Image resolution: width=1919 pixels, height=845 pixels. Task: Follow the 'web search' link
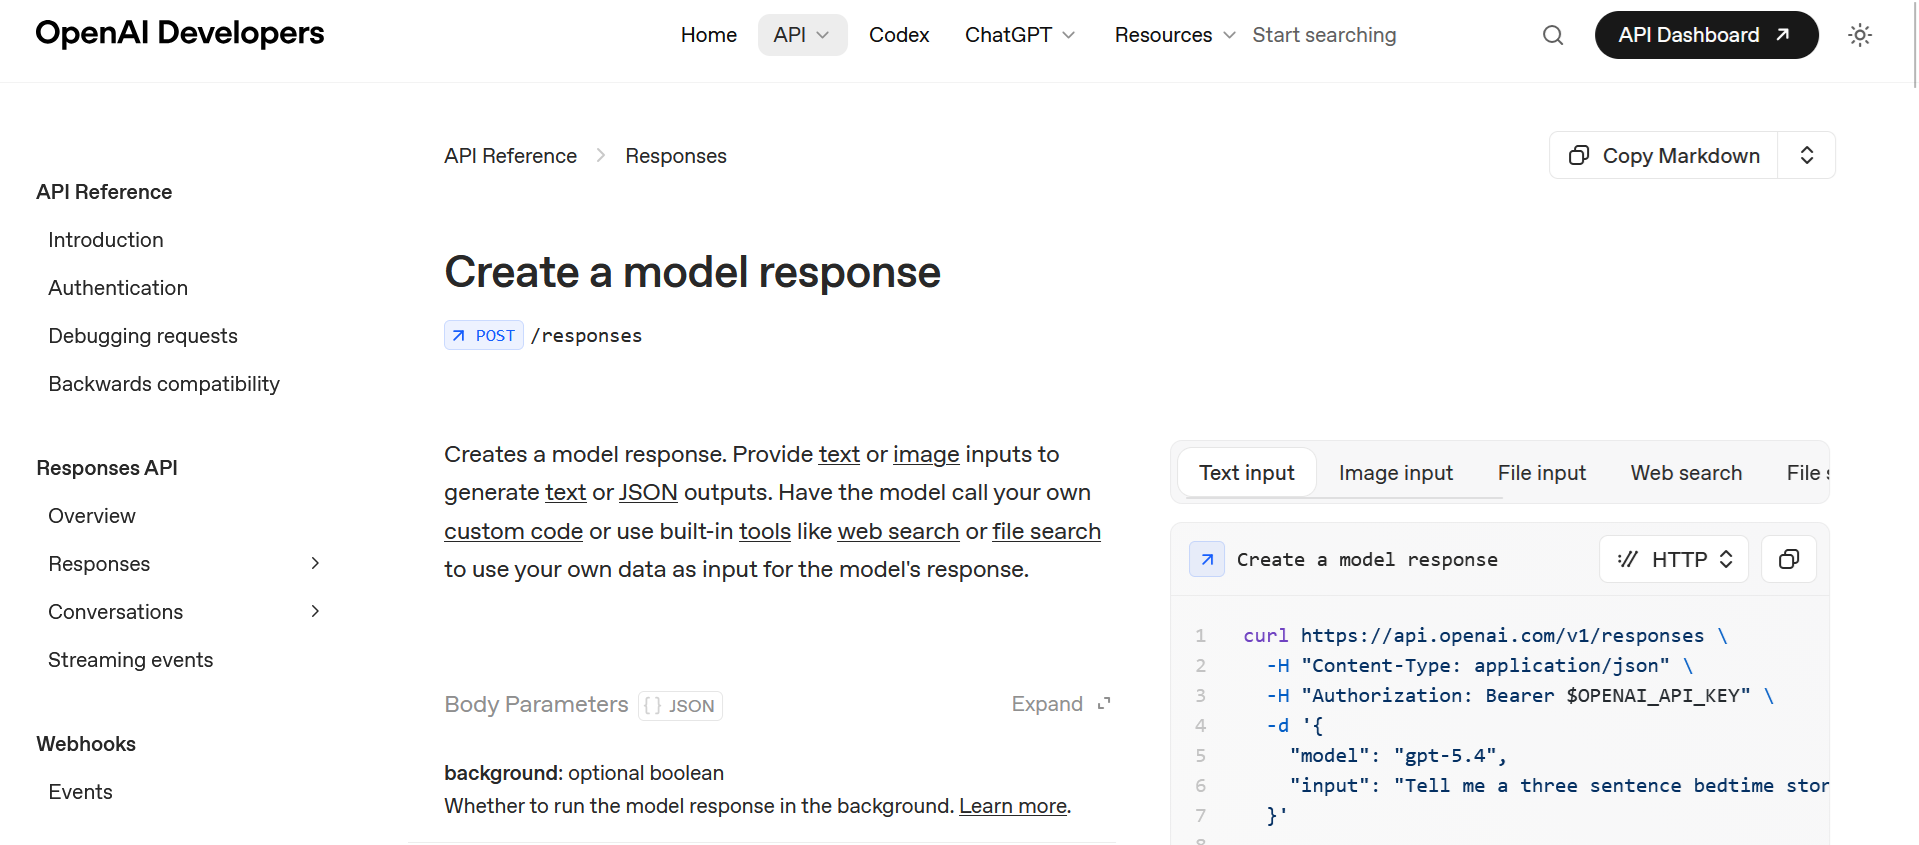tap(898, 531)
